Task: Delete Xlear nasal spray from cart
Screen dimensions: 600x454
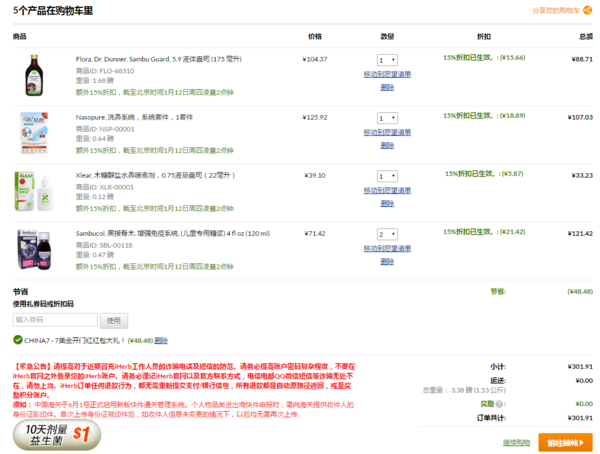Action: click(x=387, y=203)
